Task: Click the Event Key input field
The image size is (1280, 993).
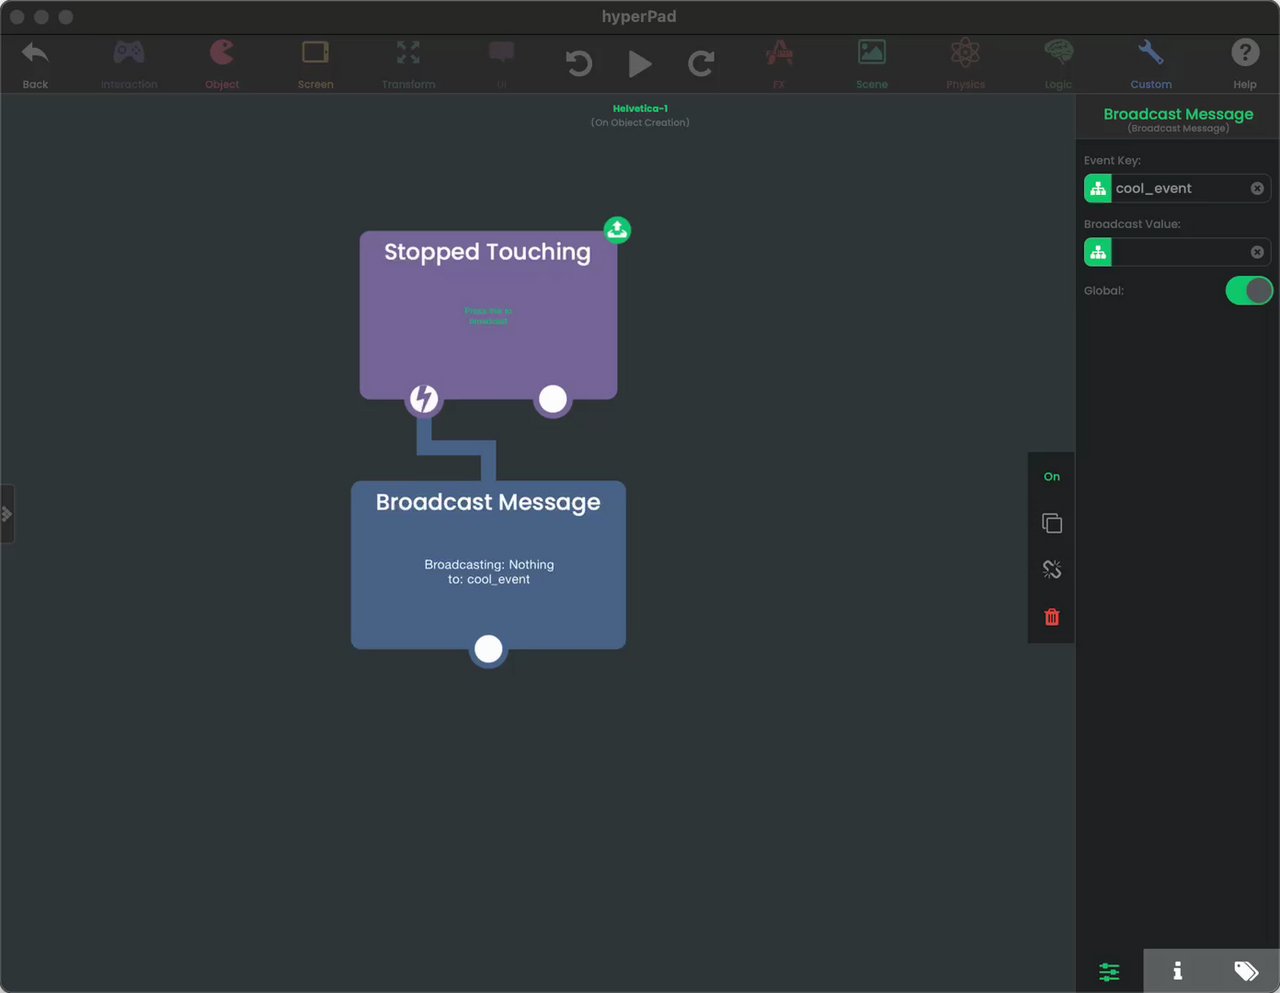Action: (1180, 188)
